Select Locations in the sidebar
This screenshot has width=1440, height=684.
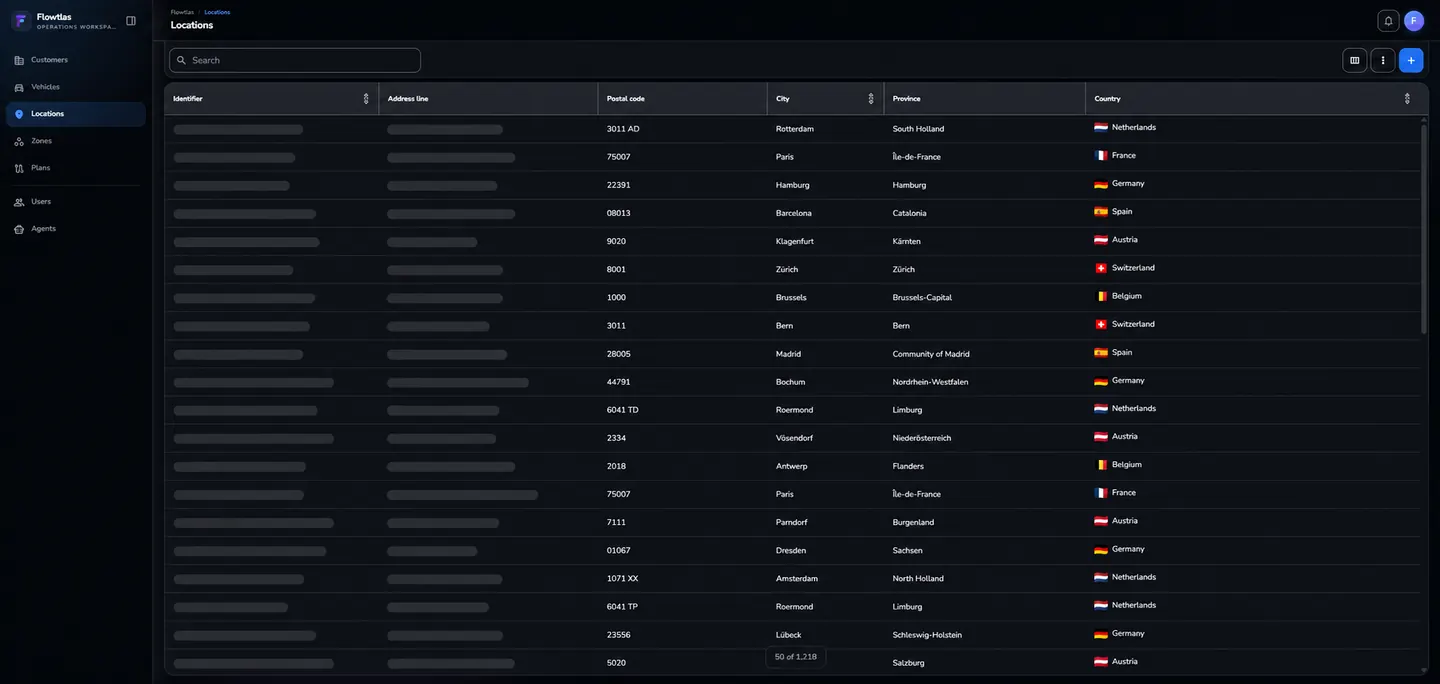click(76, 114)
